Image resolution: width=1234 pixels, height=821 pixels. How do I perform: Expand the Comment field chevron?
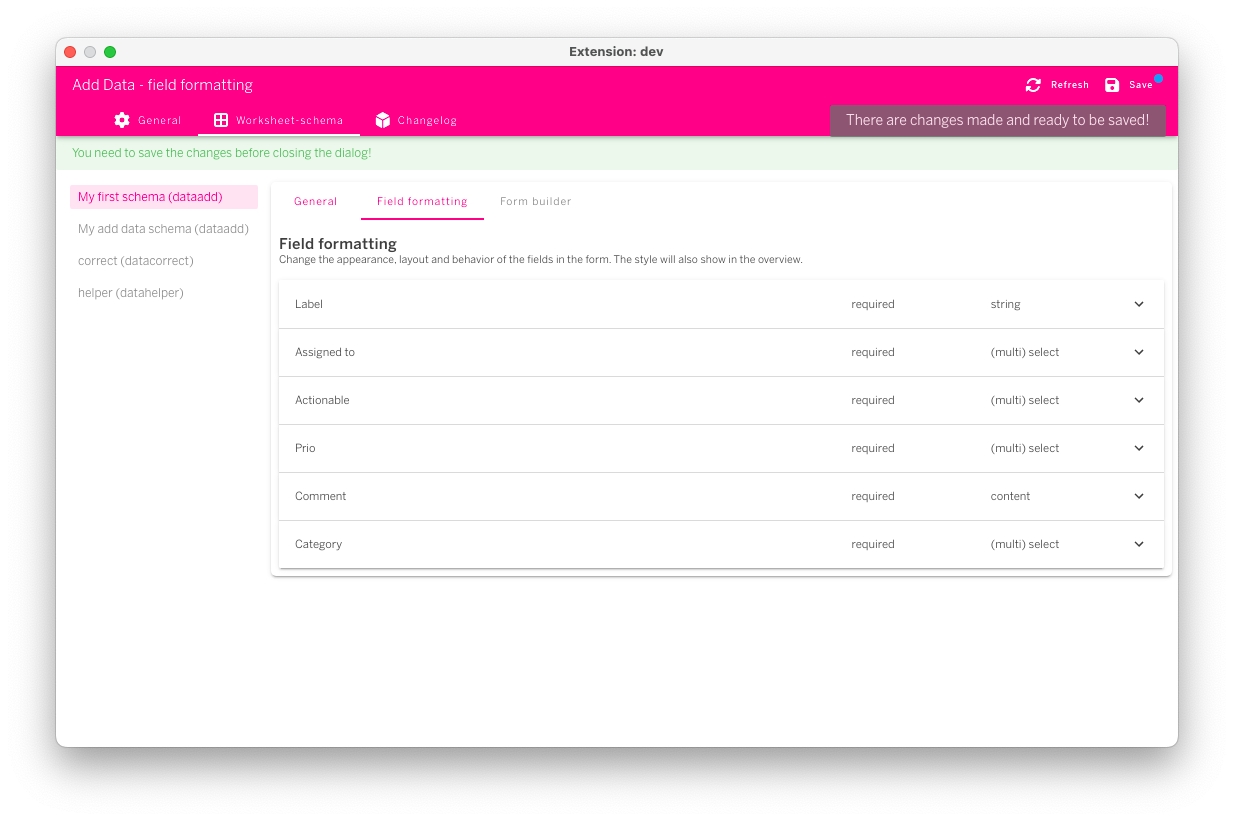coord(1138,496)
